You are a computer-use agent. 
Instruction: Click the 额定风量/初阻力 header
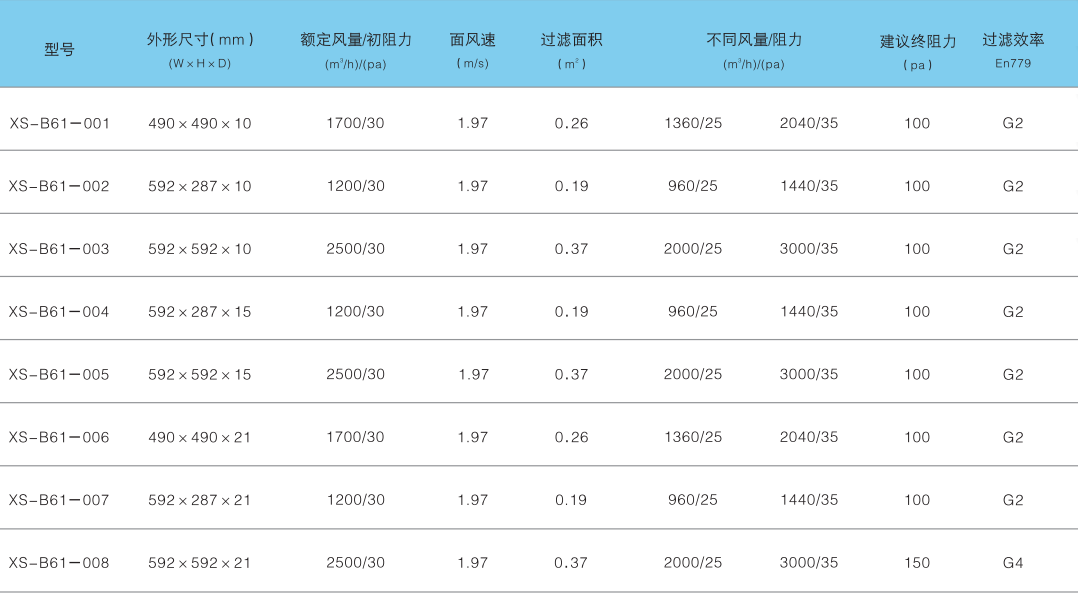click(x=355, y=41)
